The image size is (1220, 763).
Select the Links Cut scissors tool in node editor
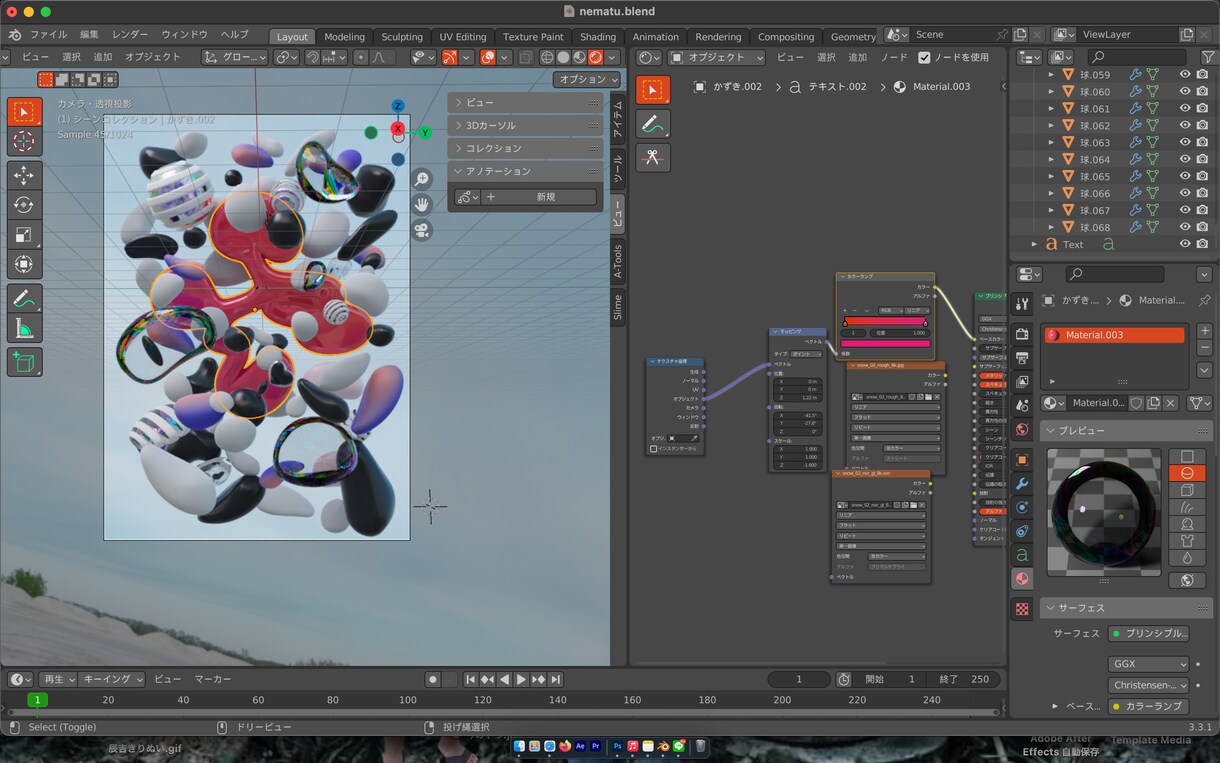[x=652, y=157]
